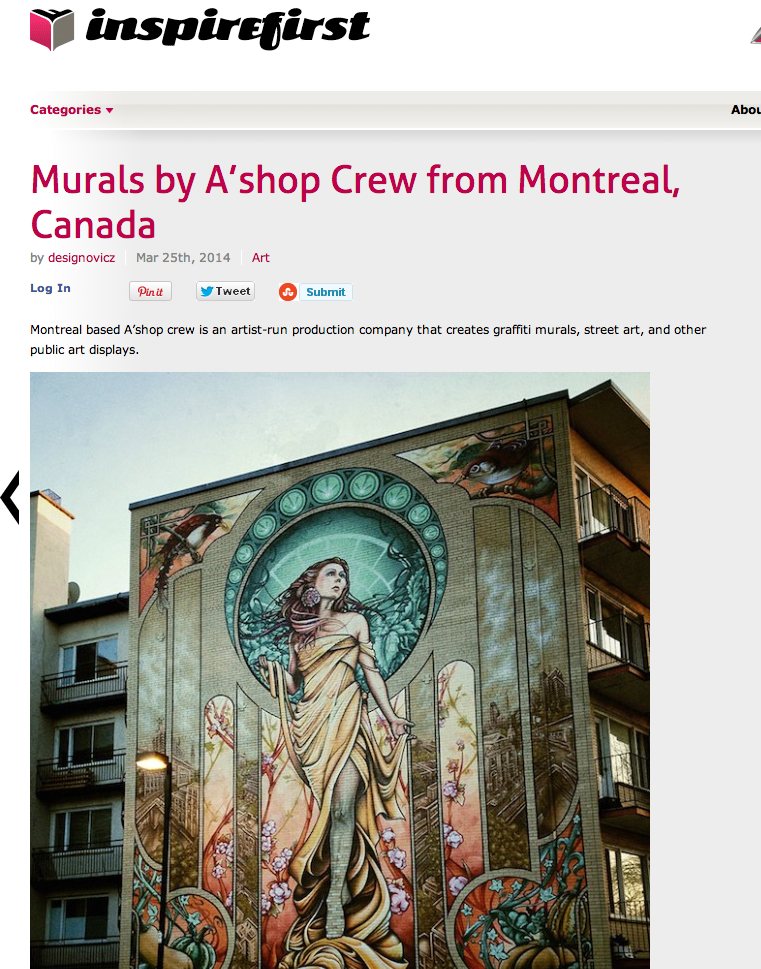
Task: Click the Tweet button text
Action: (232, 291)
